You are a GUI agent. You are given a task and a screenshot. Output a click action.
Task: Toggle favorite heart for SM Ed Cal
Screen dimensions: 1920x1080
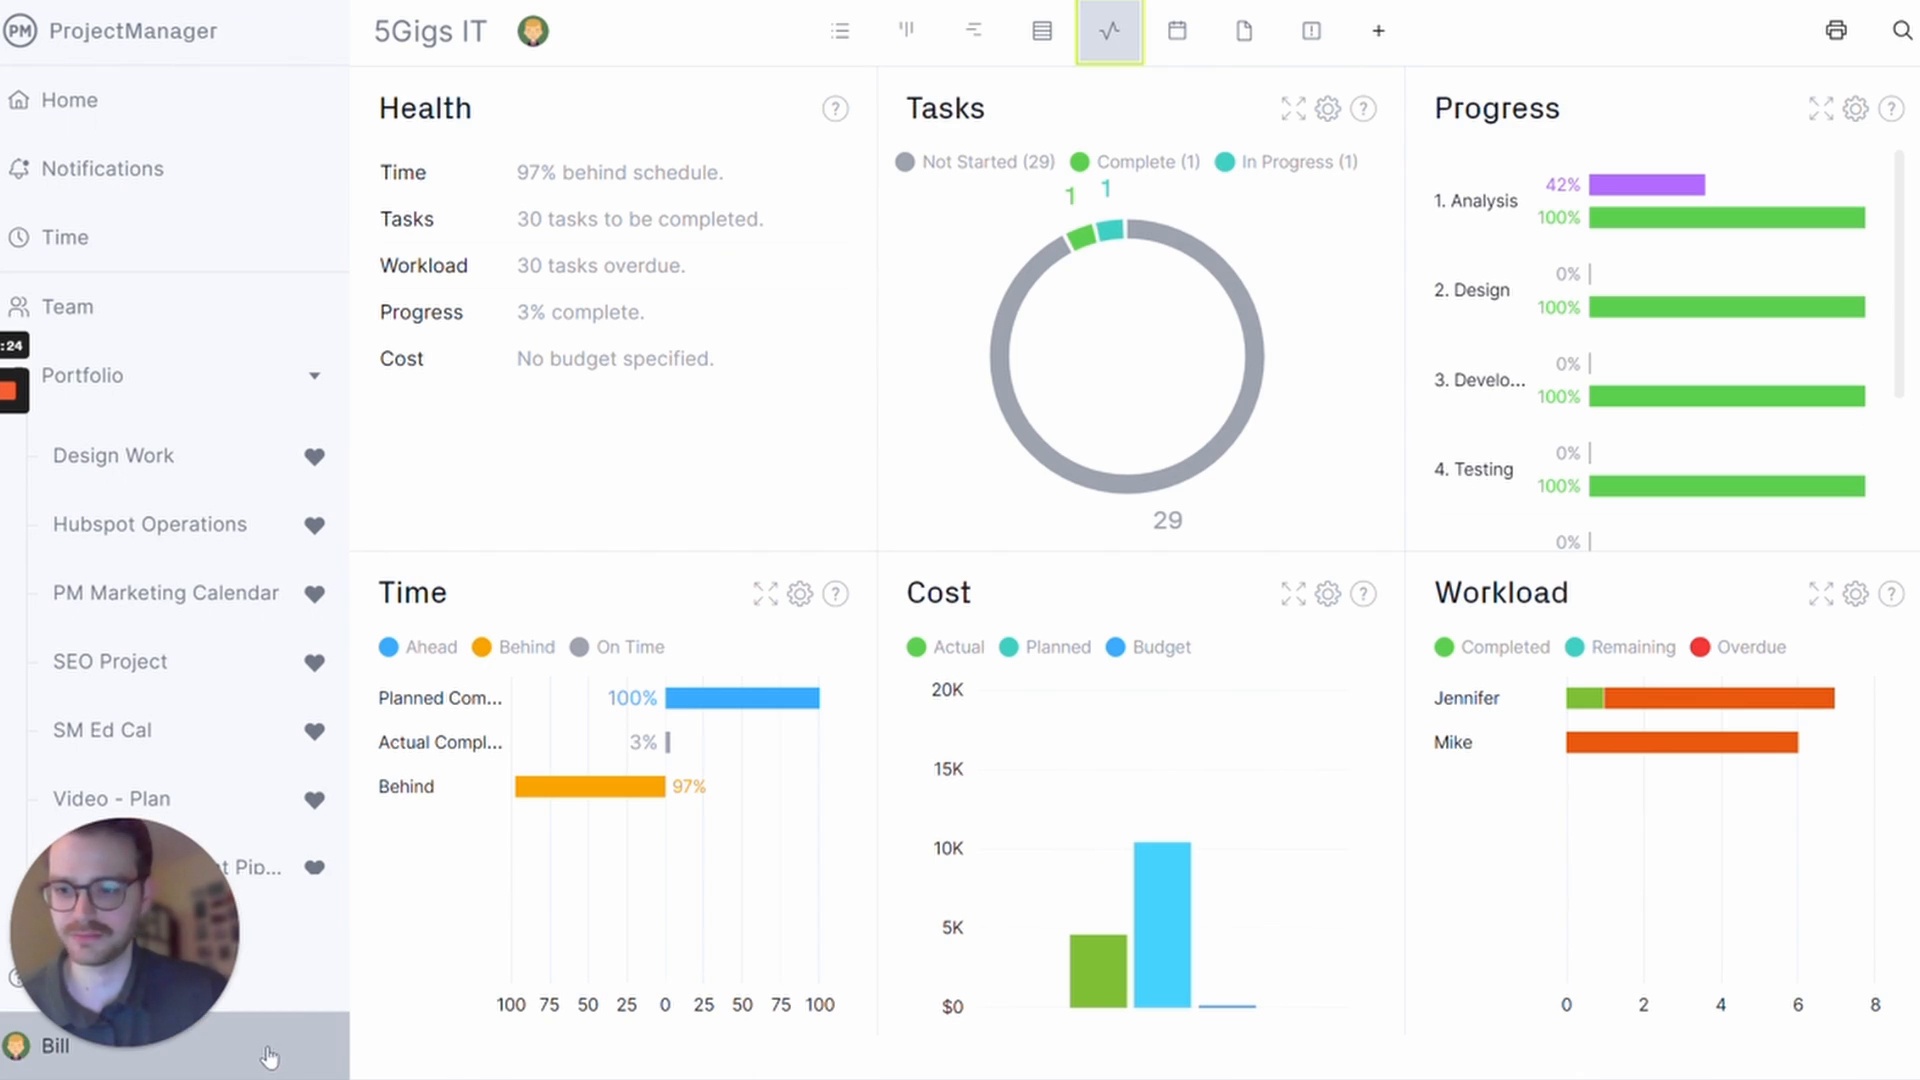click(314, 732)
